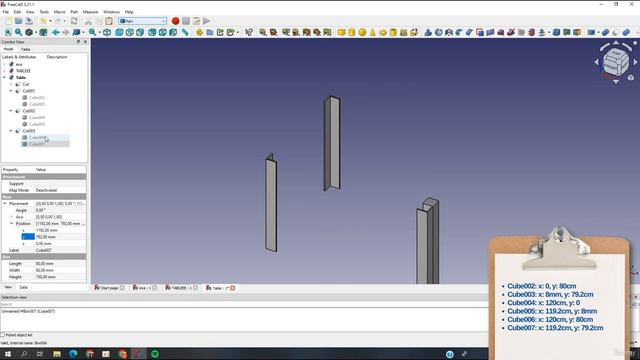Screen dimensions: 640x360
Task: Enable the Picked object list checkbox
Action: 3,335
